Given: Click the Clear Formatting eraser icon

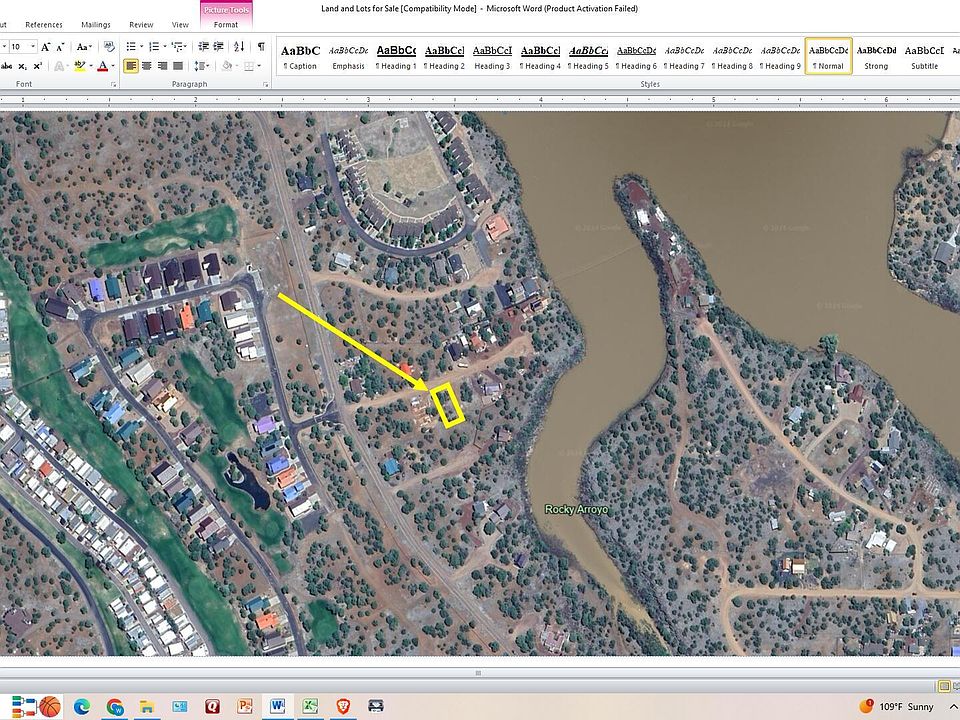Looking at the screenshot, I should point(110,47).
